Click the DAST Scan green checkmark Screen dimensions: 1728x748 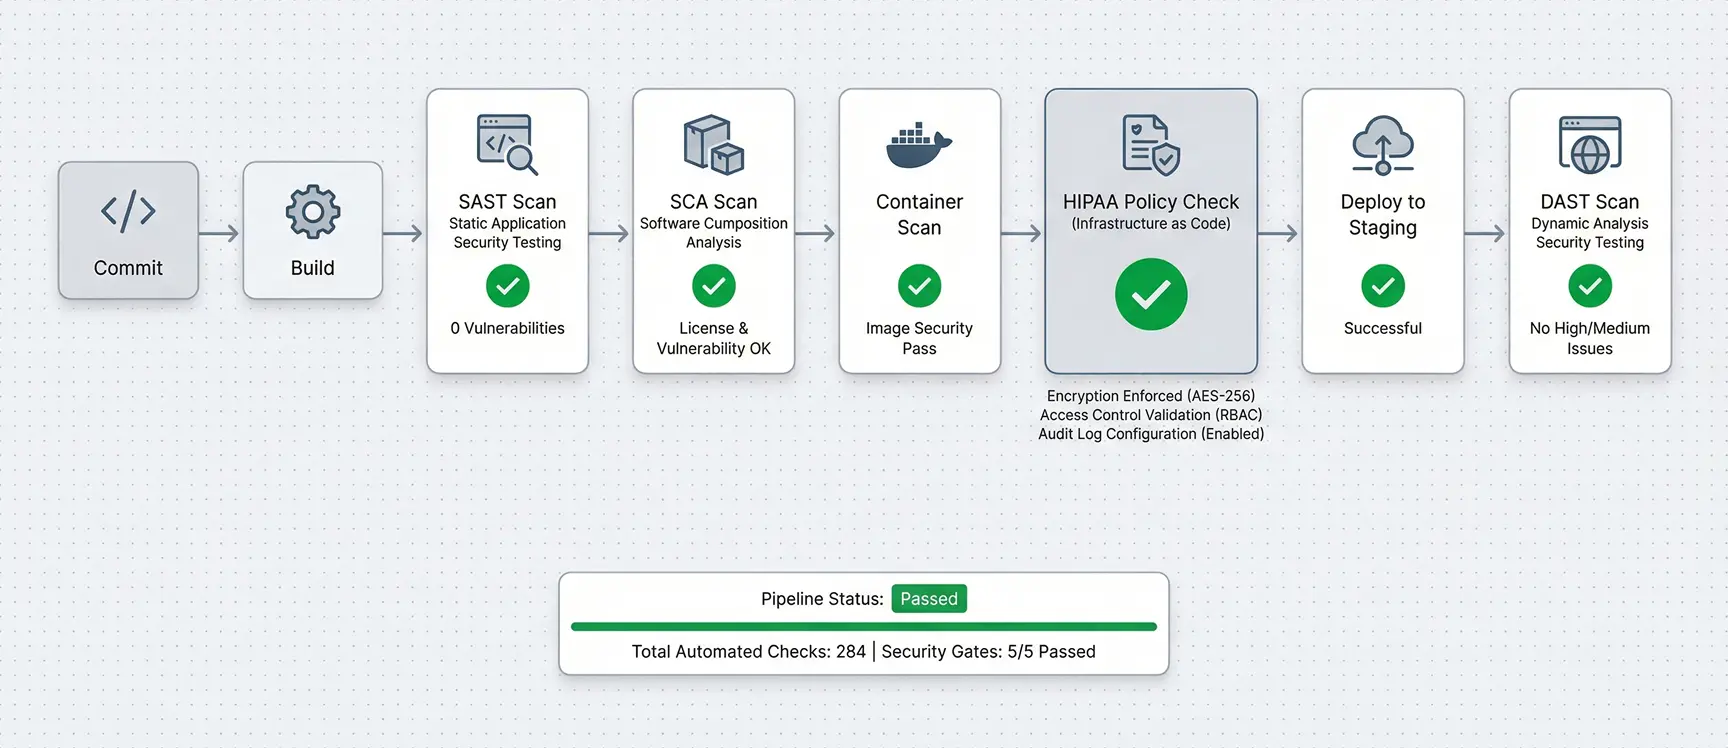[1590, 286]
